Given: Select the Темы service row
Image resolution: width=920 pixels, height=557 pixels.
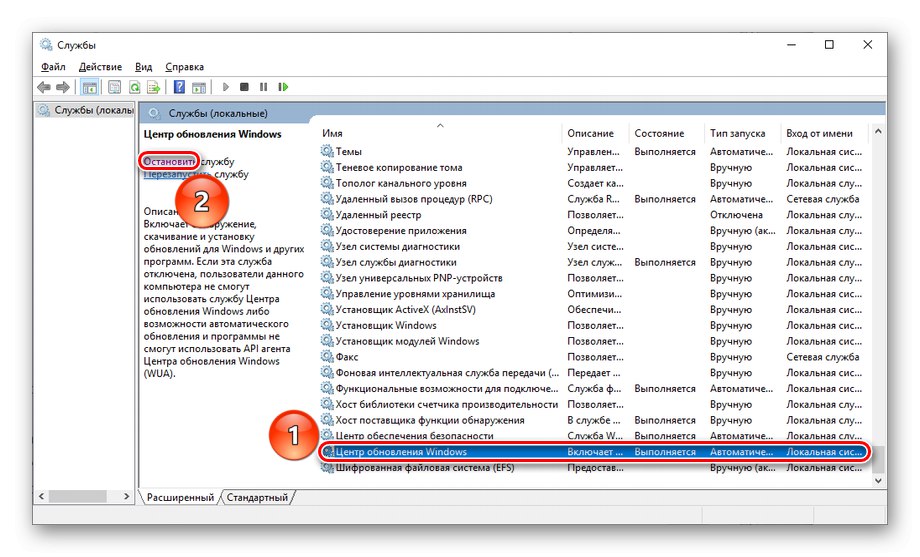Looking at the screenshot, I should click(594, 151).
